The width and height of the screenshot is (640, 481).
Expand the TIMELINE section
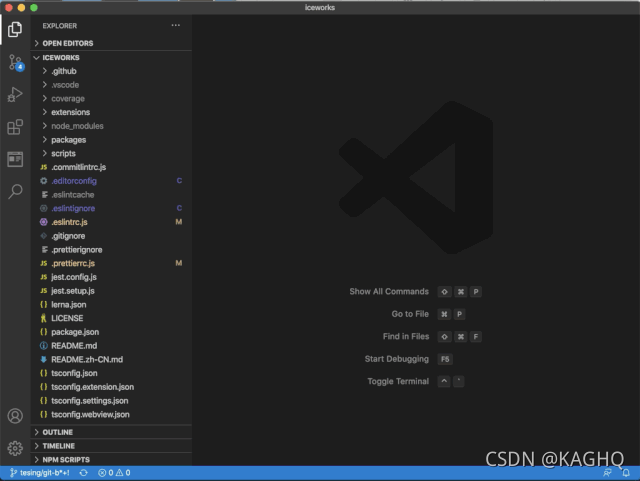pyautogui.click(x=111, y=446)
